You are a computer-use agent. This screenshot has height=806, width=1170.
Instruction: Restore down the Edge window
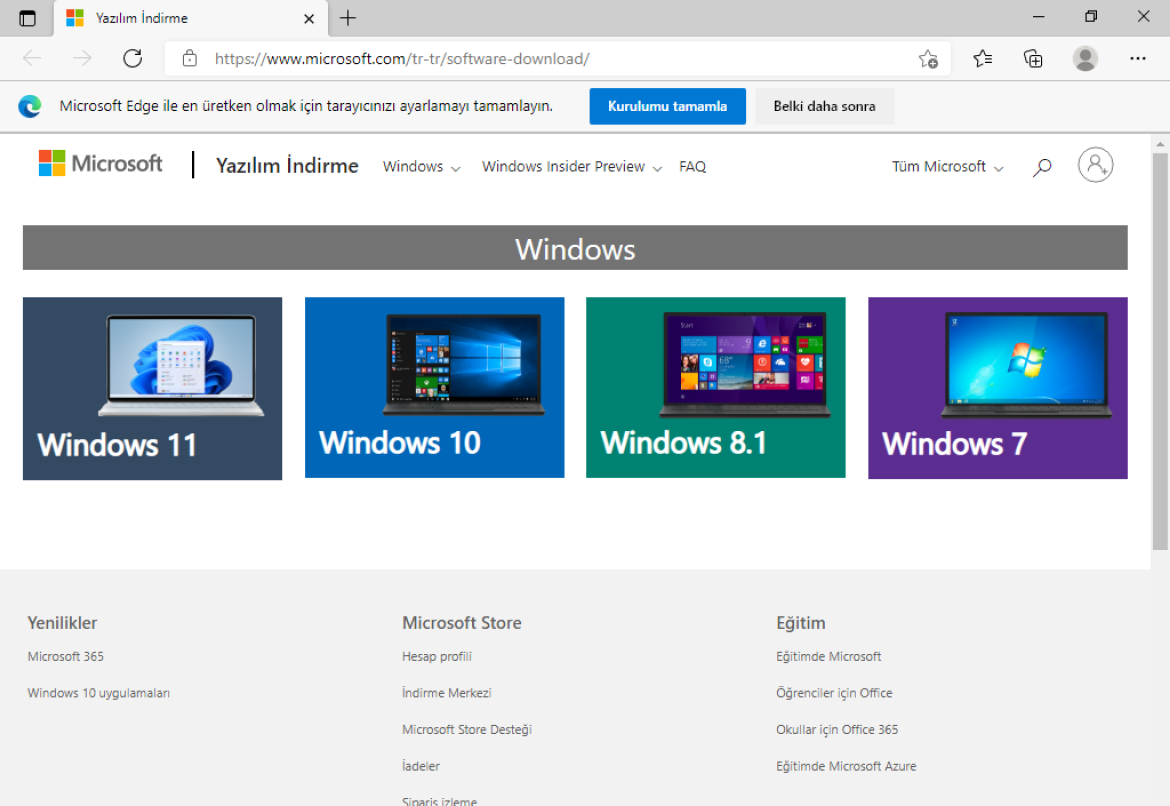click(1091, 17)
